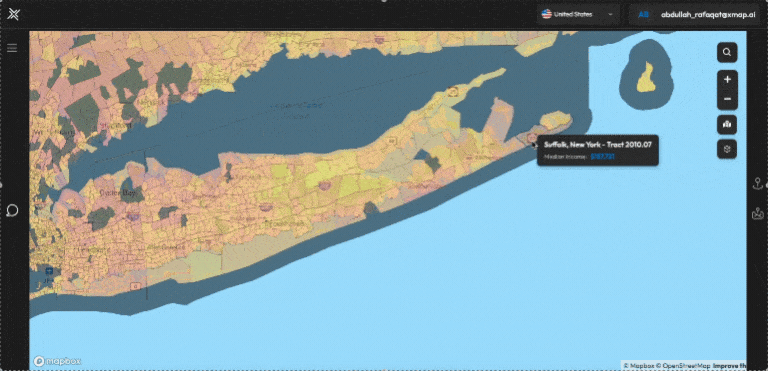768x371 pixels.
Task: Click the US flag icon
Action: [547, 14]
